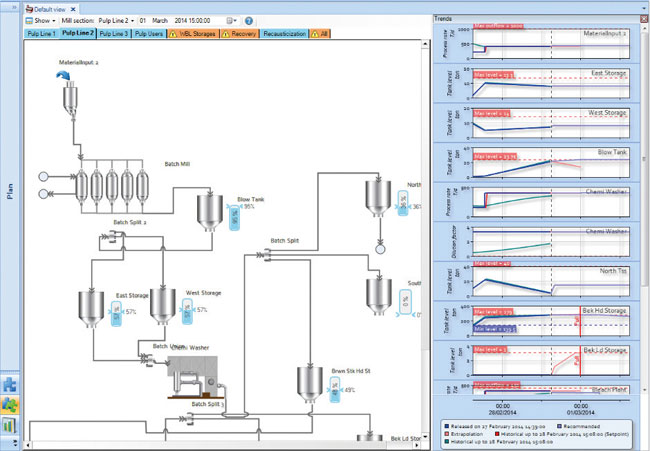Select the West Storage tank icon

coord(162,308)
